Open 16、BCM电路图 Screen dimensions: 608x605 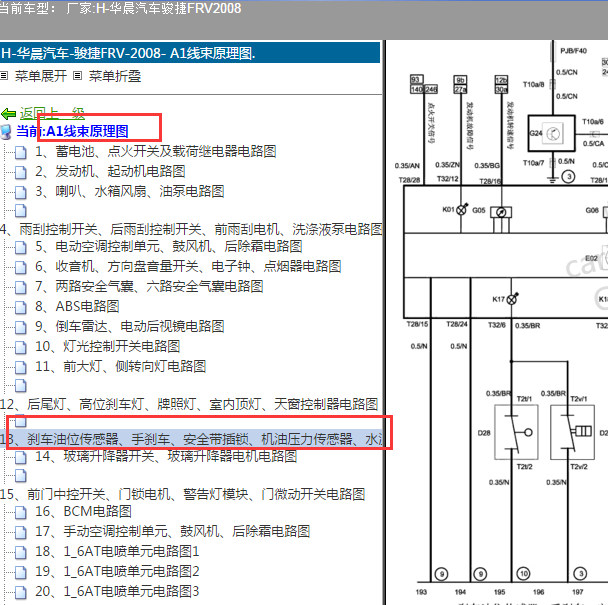(x=83, y=512)
